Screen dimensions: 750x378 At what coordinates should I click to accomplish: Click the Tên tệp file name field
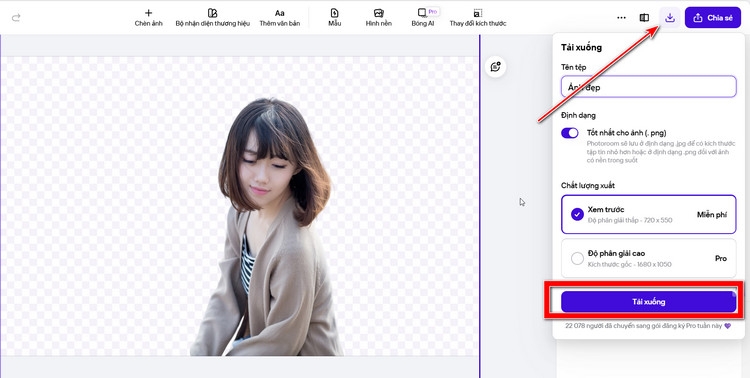(x=649, y=87)
